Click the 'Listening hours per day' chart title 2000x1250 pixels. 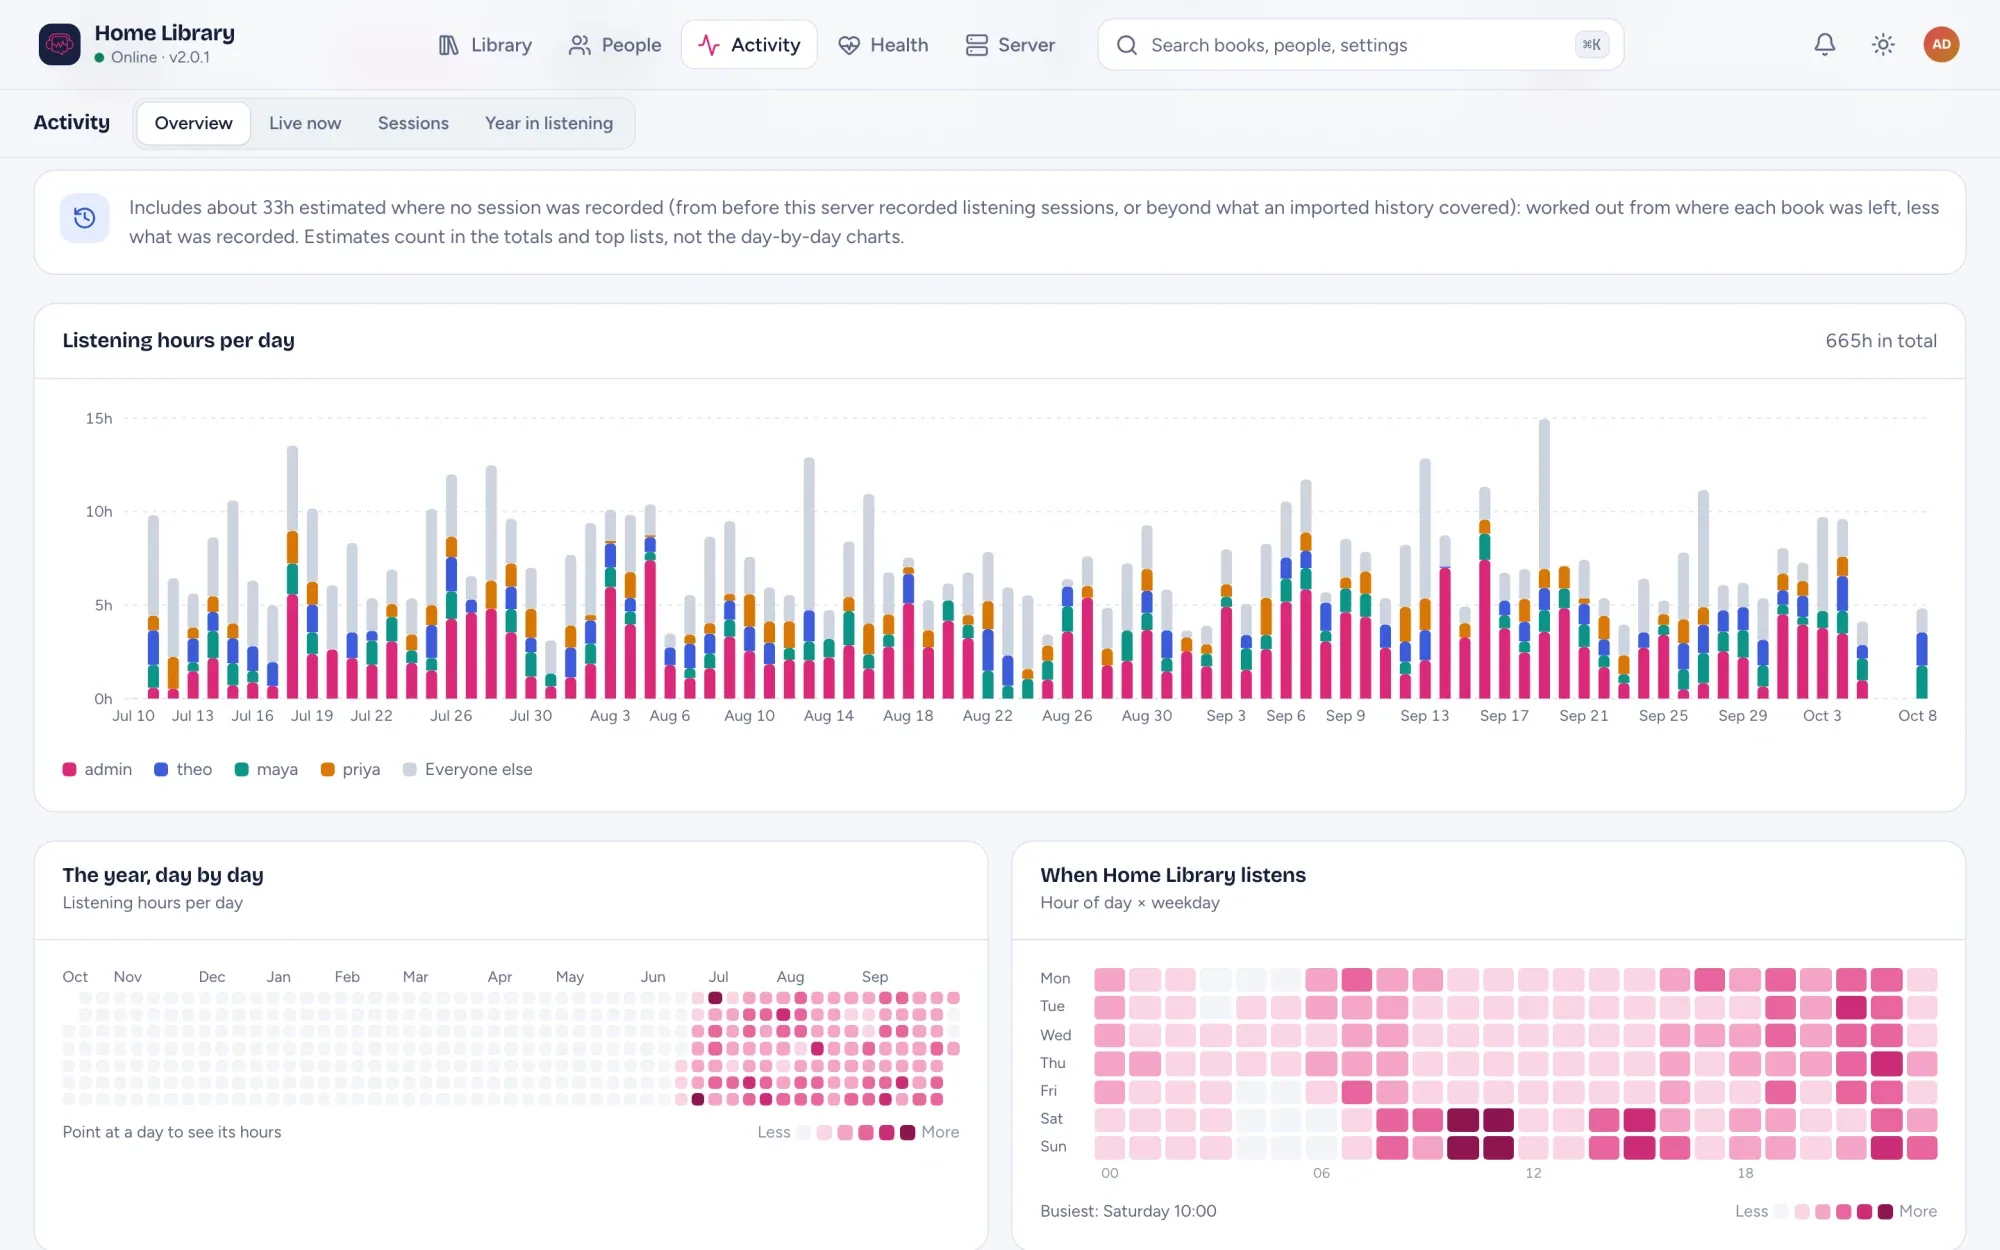[178, 340]
